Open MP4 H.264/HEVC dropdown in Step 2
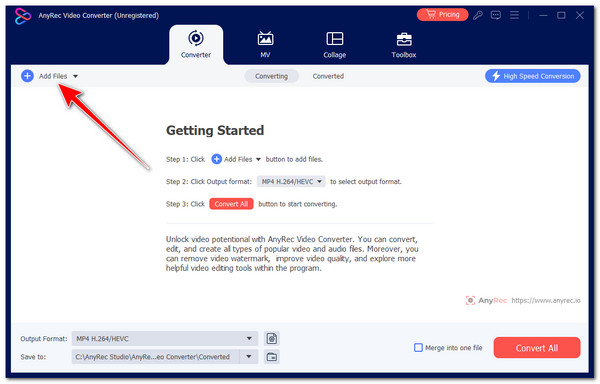 coord(291,181)
